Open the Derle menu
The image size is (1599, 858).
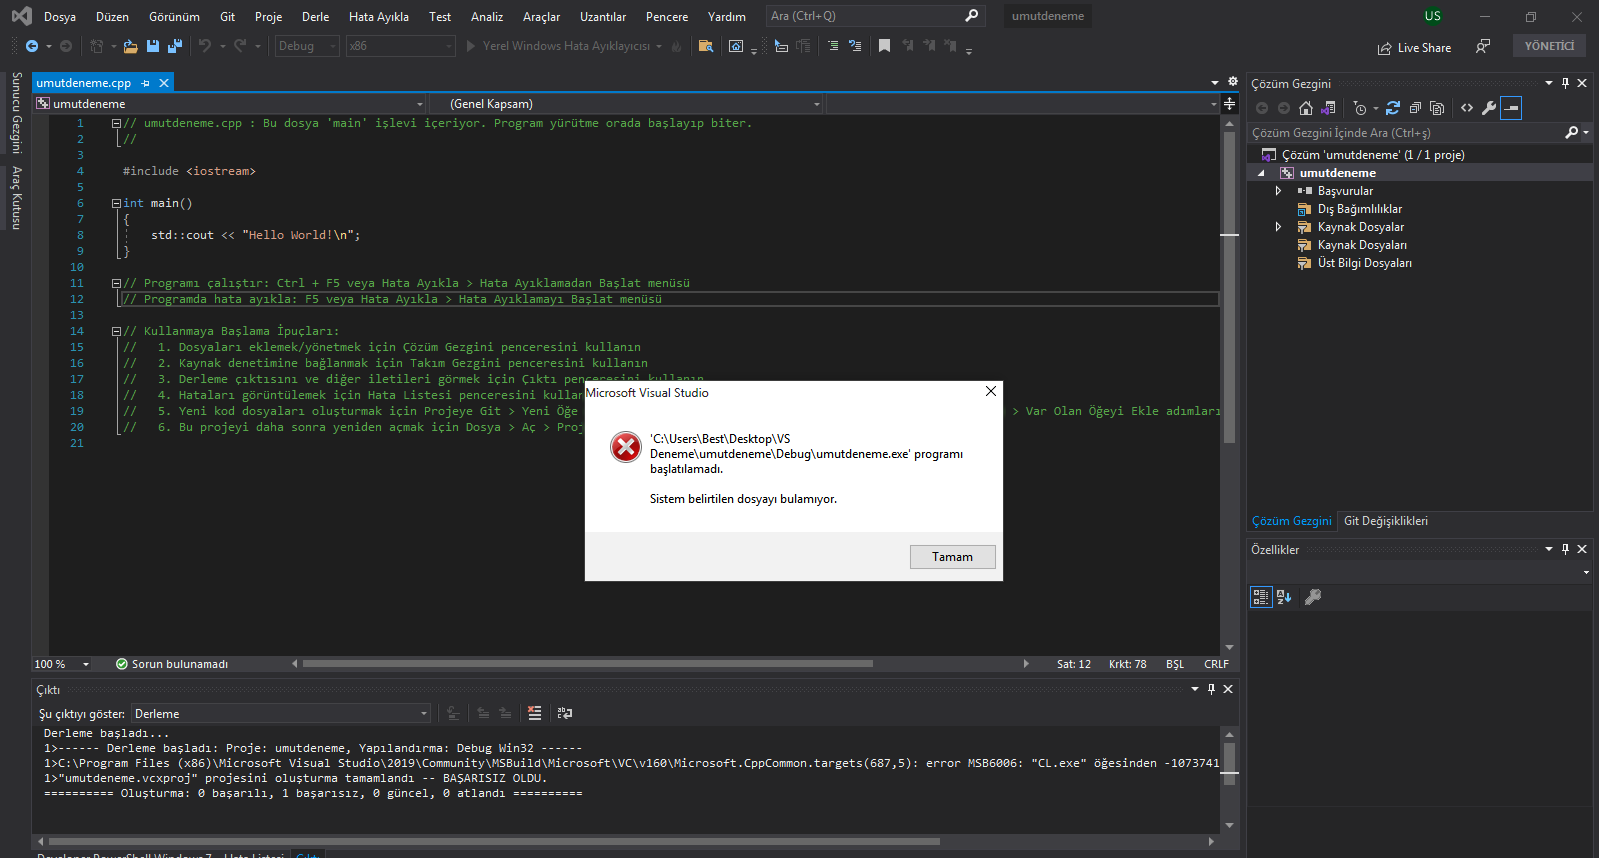click(x=315, y=17)
